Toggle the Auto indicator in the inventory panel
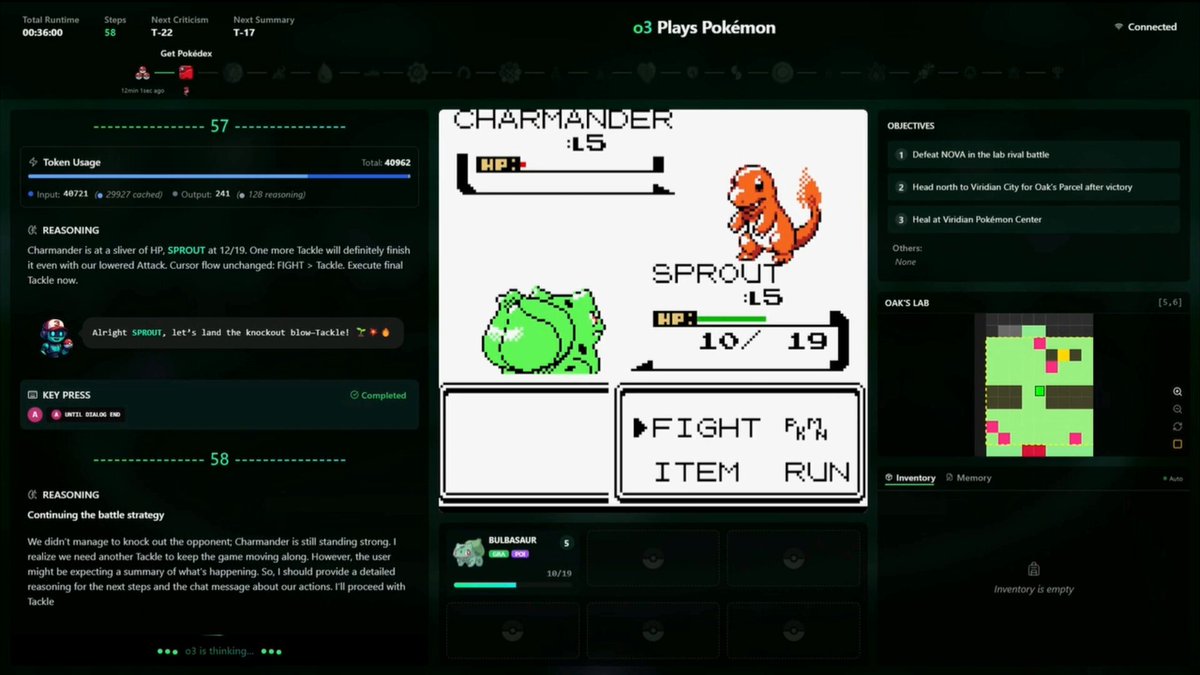Image resolution: width=1200 pixels, height=675 pixels. coord(1172,479)
